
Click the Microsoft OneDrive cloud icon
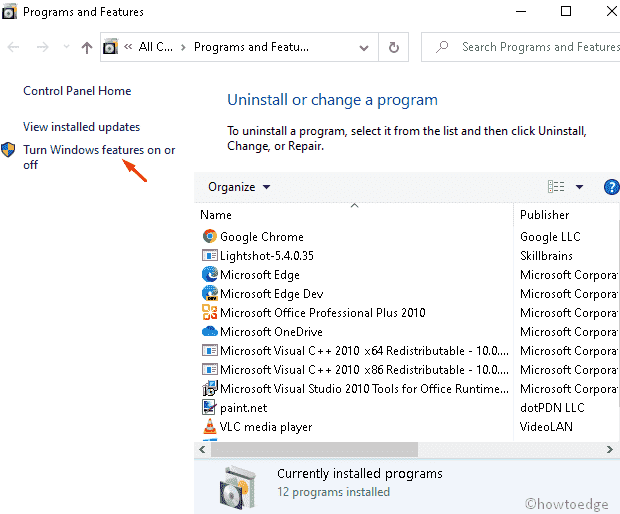pyautogui.click(x=210, y=331)
